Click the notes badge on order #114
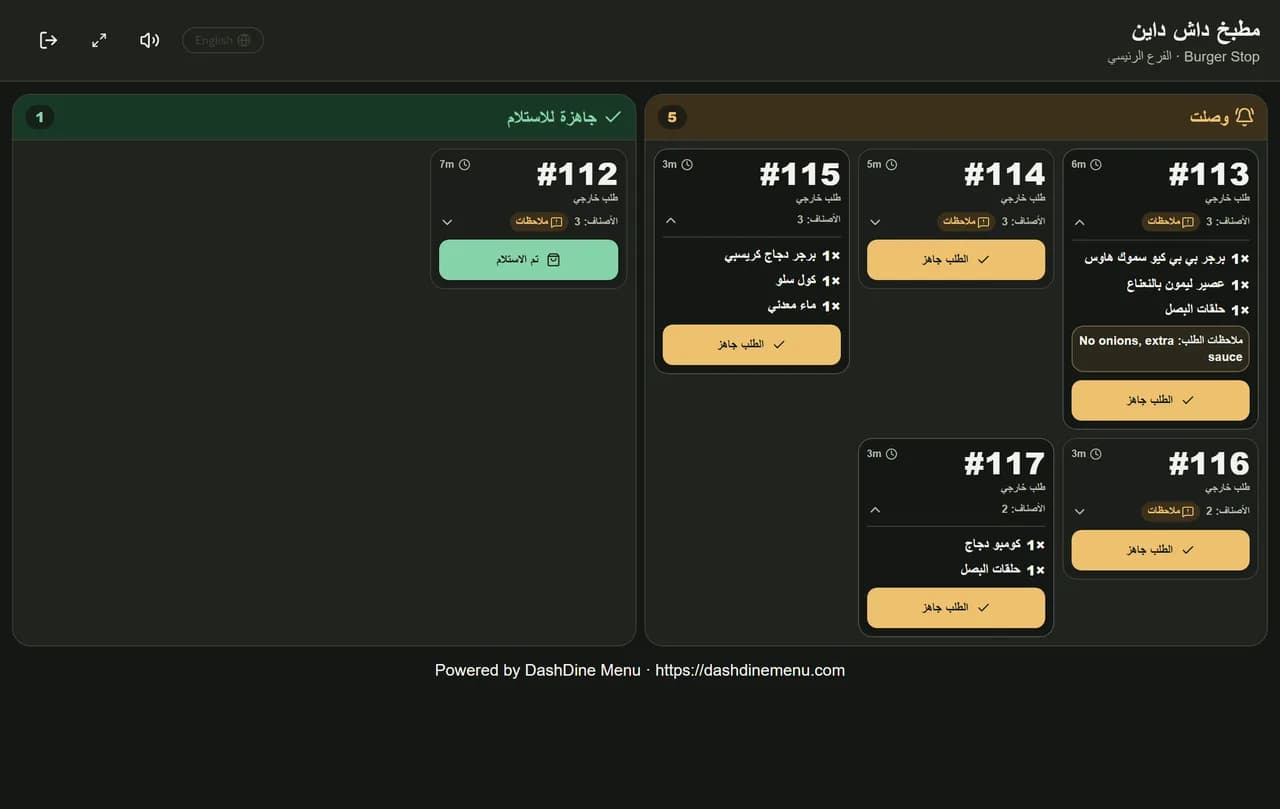 (966, 222)
